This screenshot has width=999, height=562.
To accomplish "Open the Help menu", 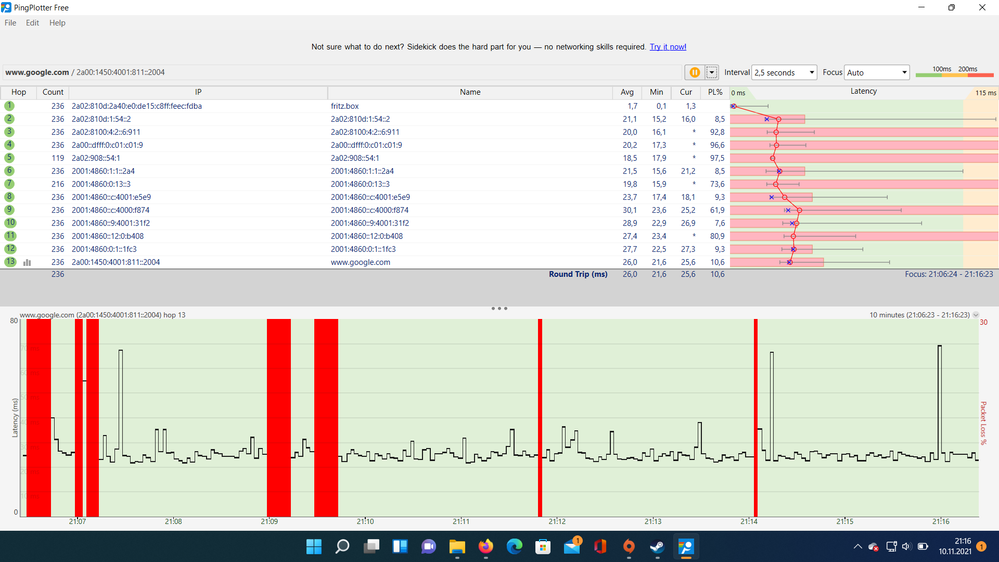I will (57, 23).
